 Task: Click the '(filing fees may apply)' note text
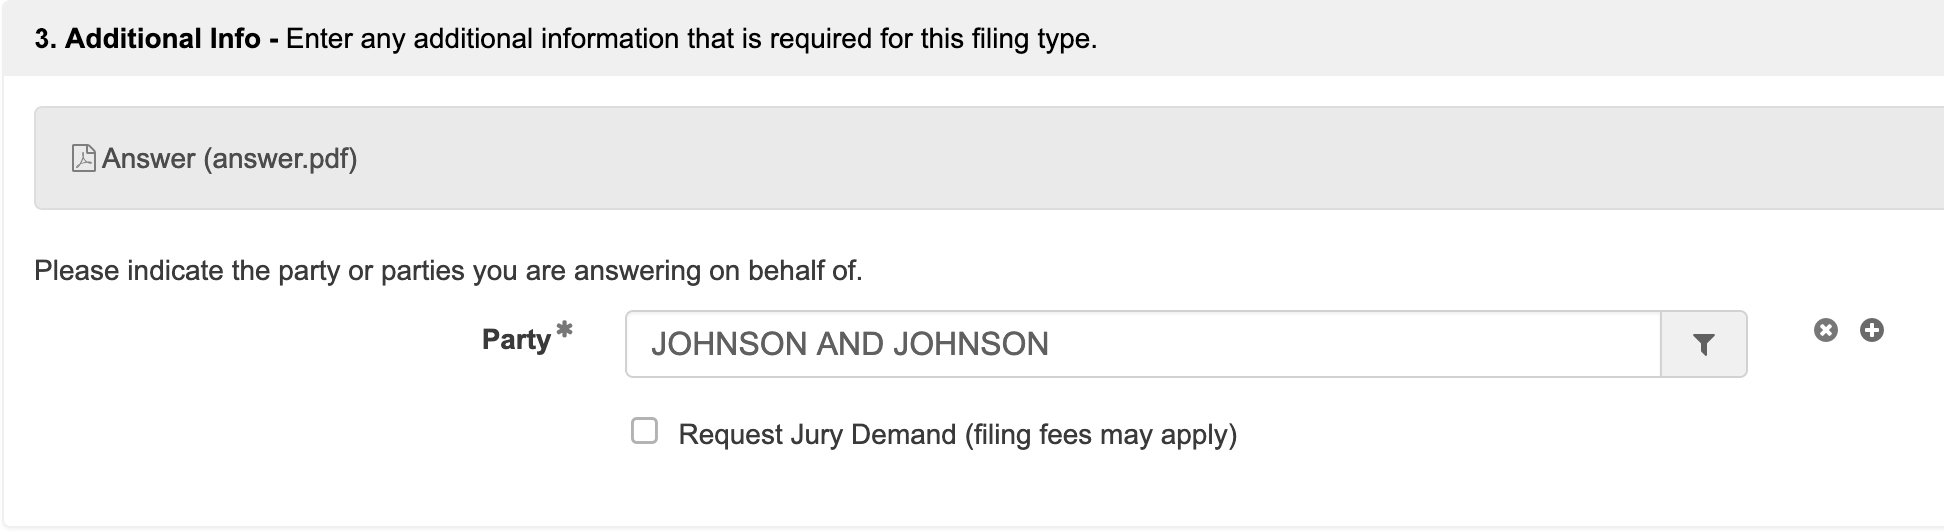pos(1101,435)
